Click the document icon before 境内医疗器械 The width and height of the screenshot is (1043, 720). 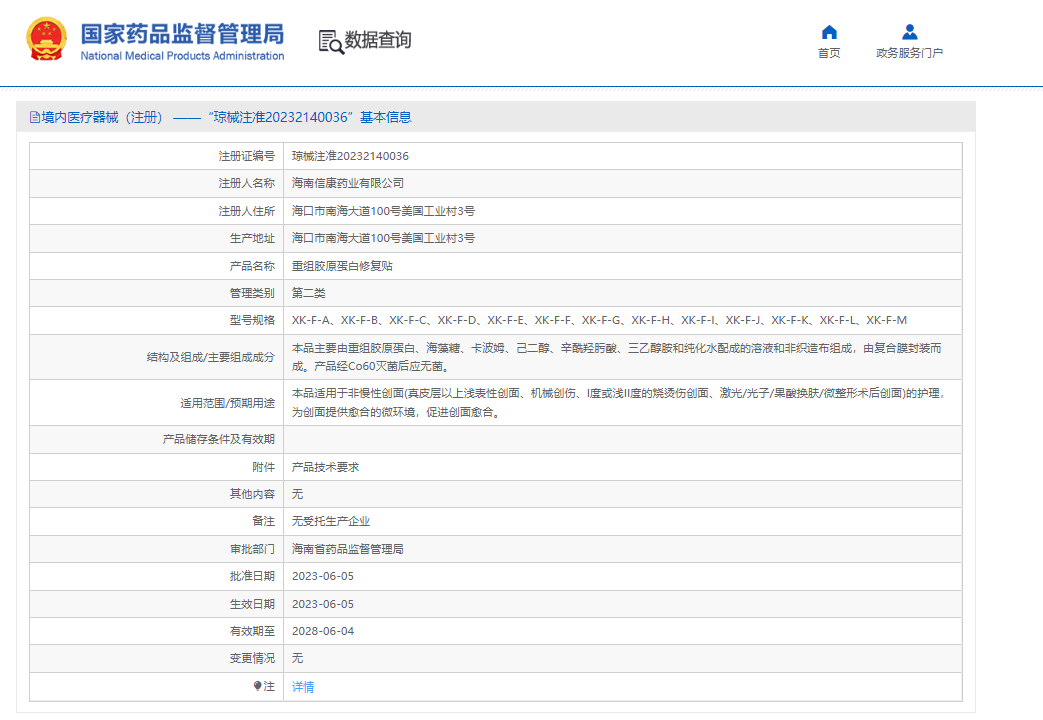(x=35, y=118)
